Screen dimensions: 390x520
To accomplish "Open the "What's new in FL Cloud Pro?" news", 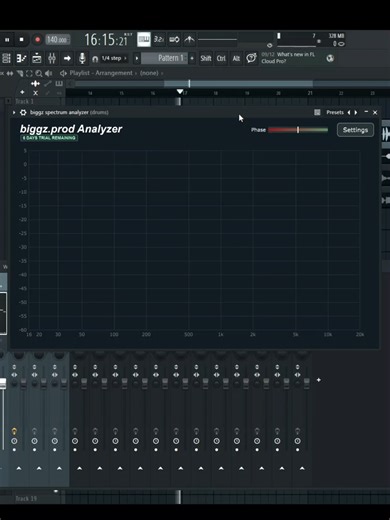I will click(288, 58).
